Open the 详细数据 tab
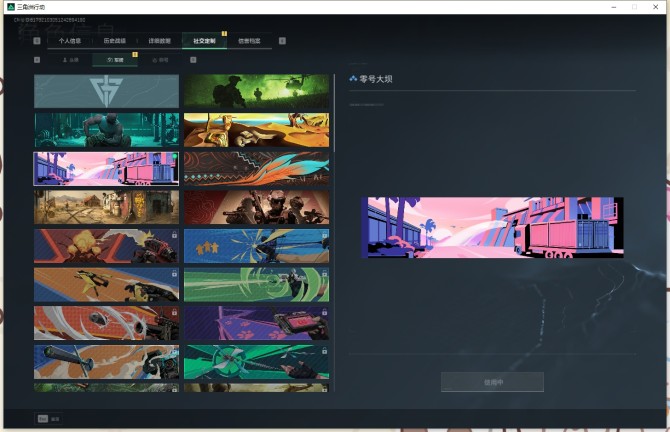 pos(159,41)
